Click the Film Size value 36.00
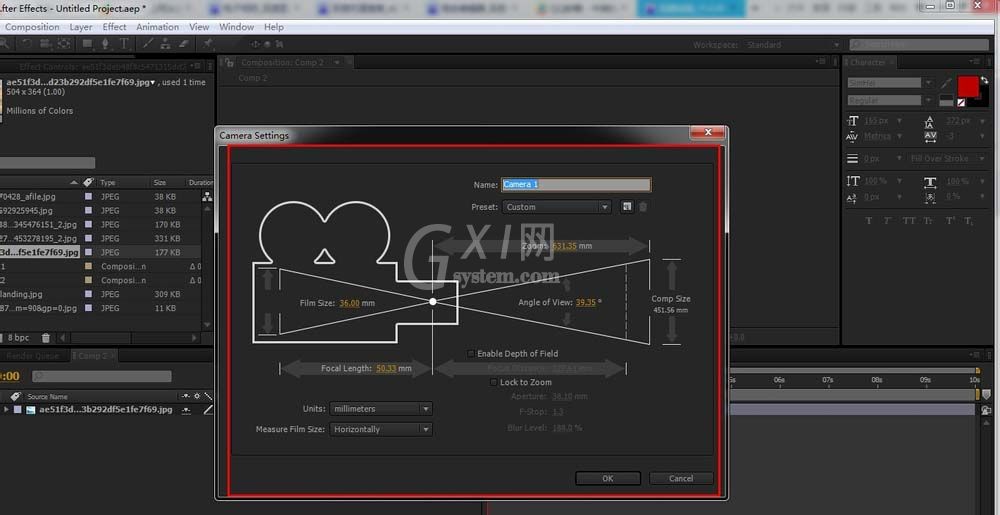This screenshot has width=1000, height=515. 349,303
